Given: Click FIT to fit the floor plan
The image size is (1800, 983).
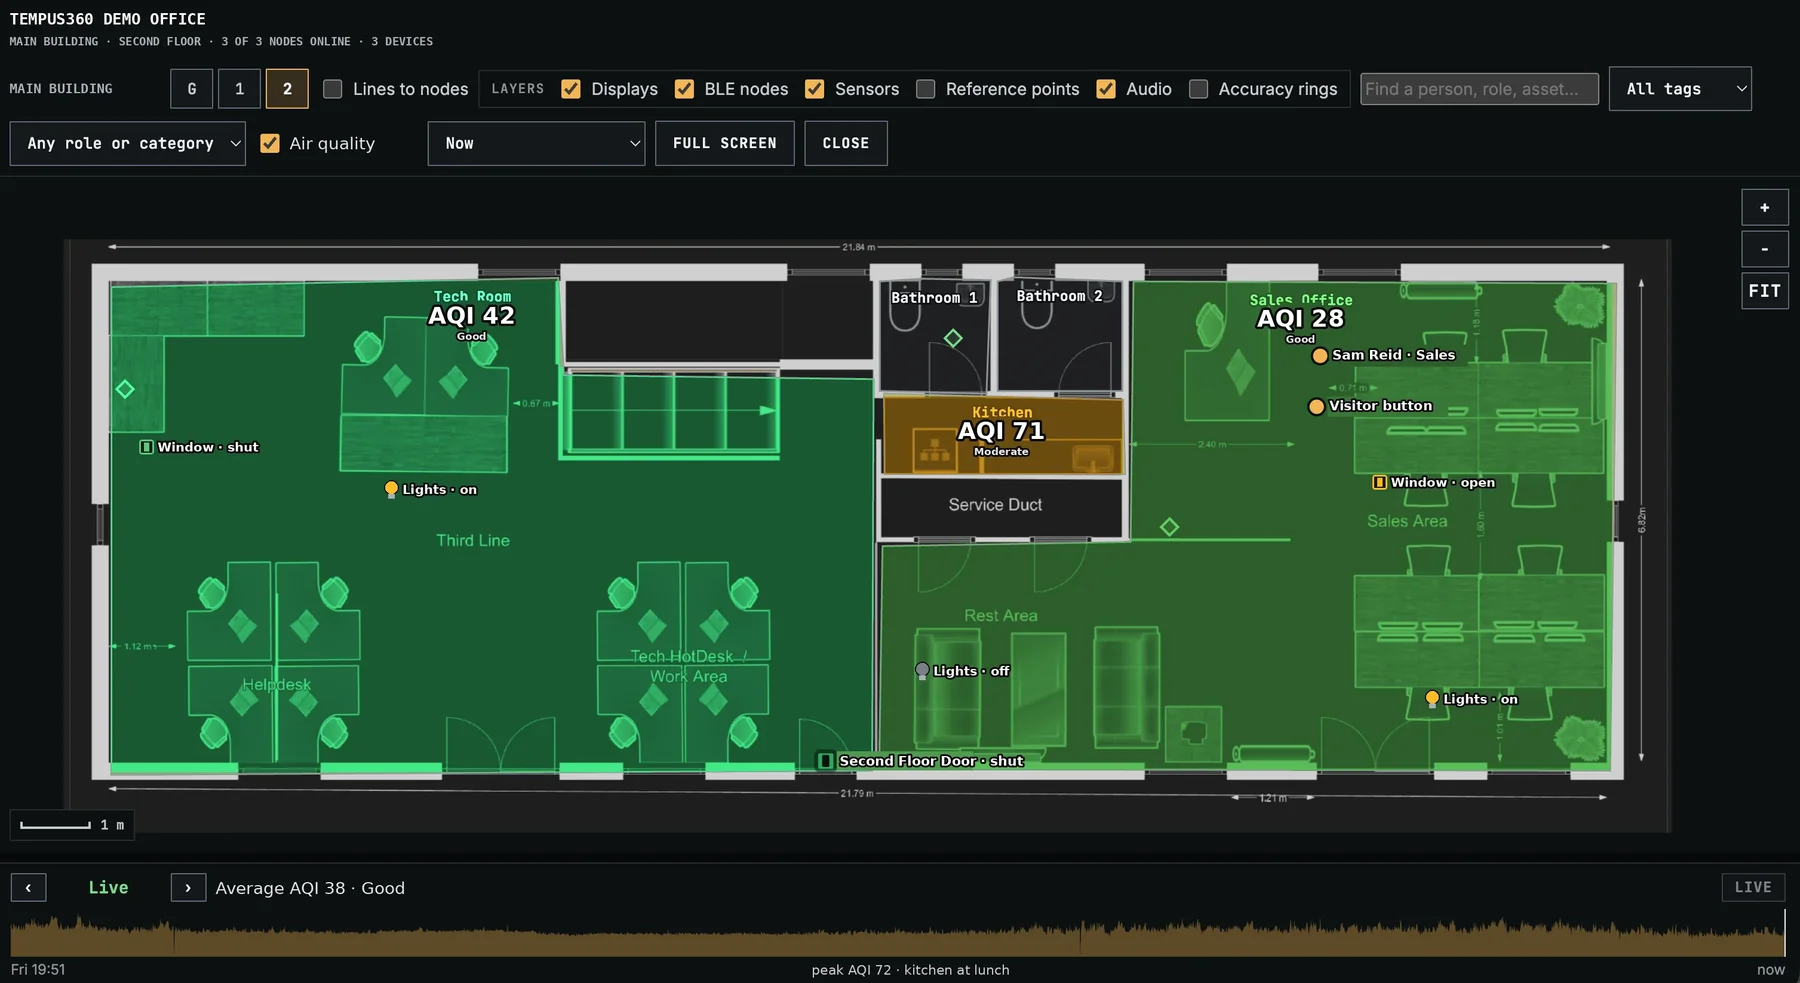Looking at the screenshot, I should pyautogui.click(x=1765, y=291).
